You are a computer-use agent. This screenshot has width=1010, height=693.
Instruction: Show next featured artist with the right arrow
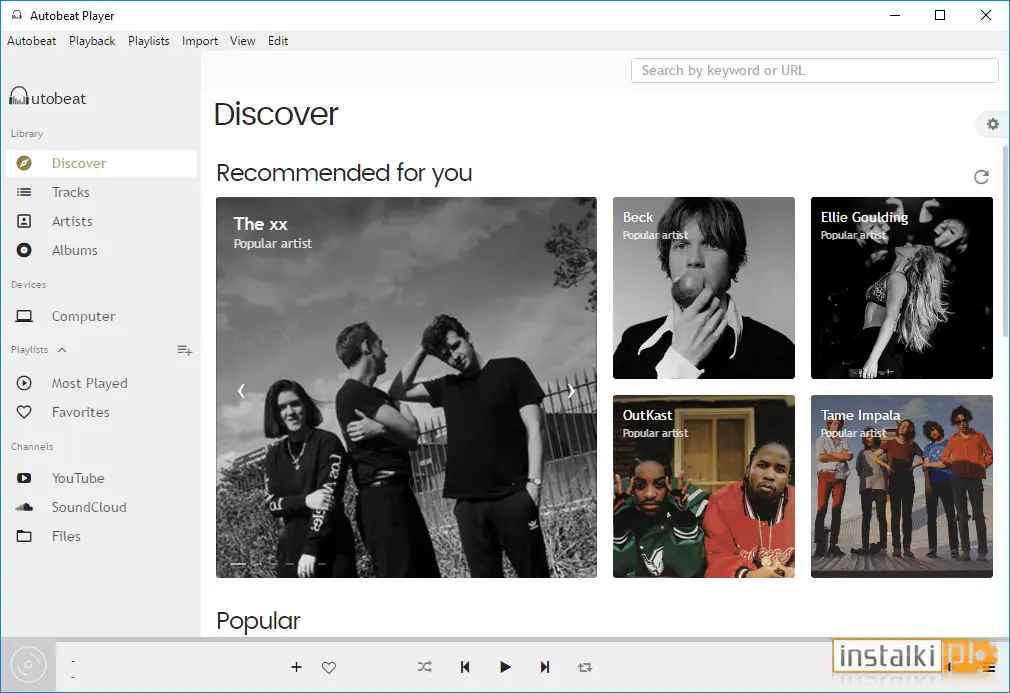tap(571, 390)
